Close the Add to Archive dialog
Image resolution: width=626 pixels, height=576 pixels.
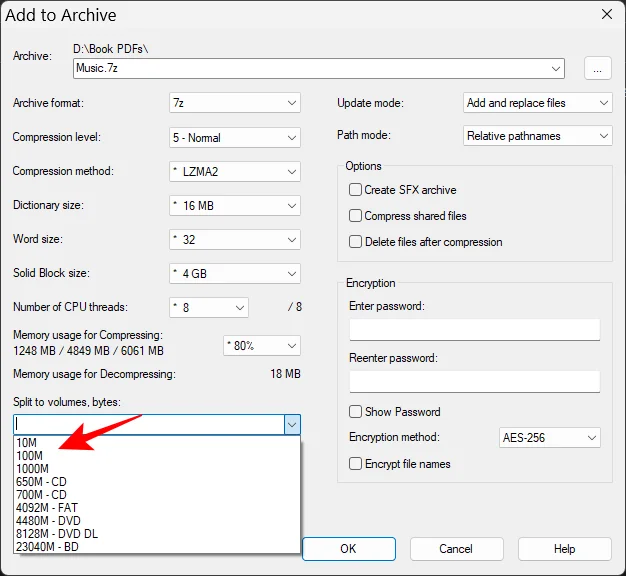607,14
